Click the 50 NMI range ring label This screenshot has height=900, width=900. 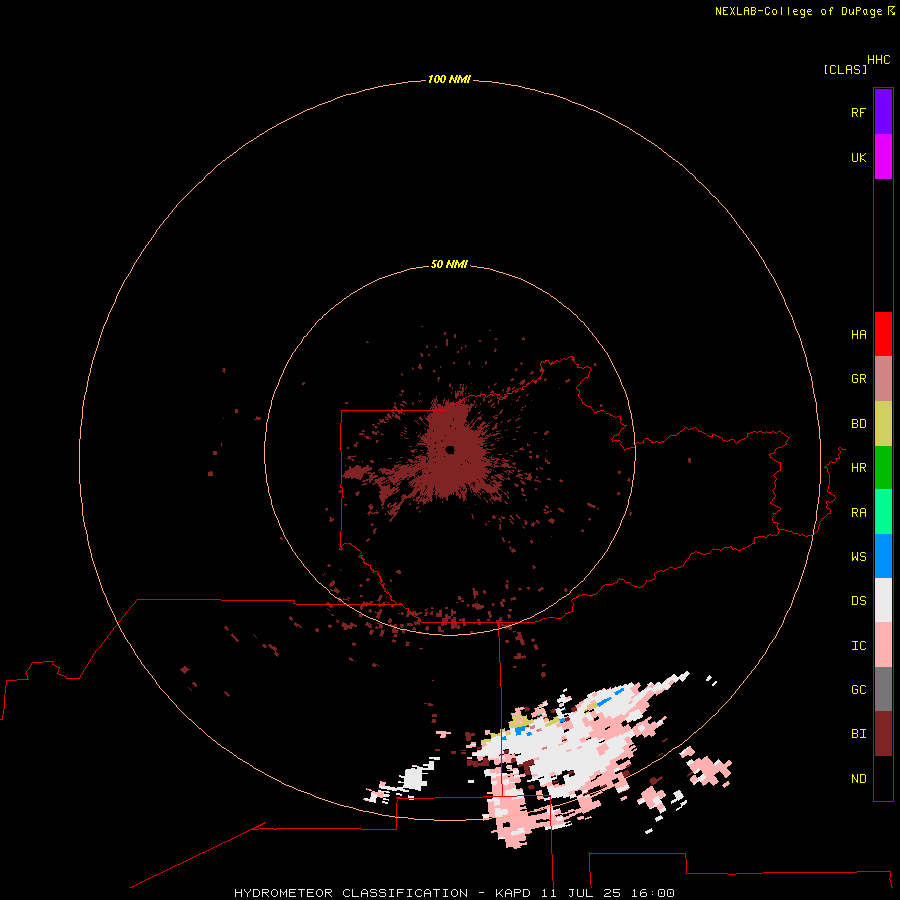449,264
